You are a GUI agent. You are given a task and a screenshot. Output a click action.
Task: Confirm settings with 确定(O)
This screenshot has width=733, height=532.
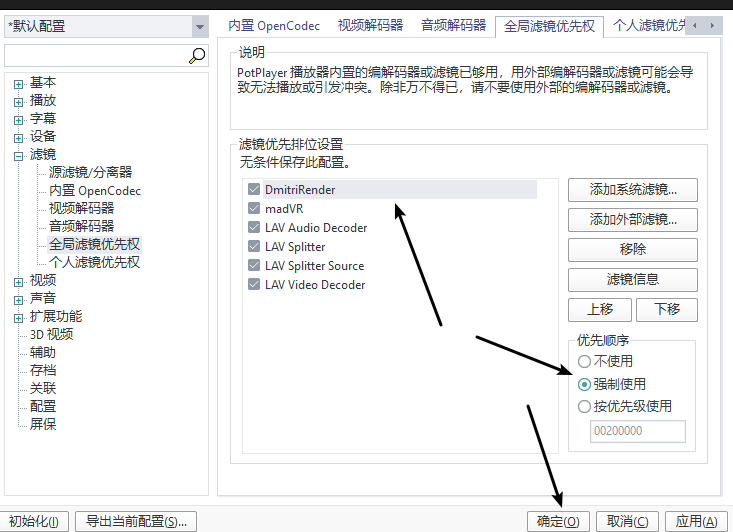(558, 521)
